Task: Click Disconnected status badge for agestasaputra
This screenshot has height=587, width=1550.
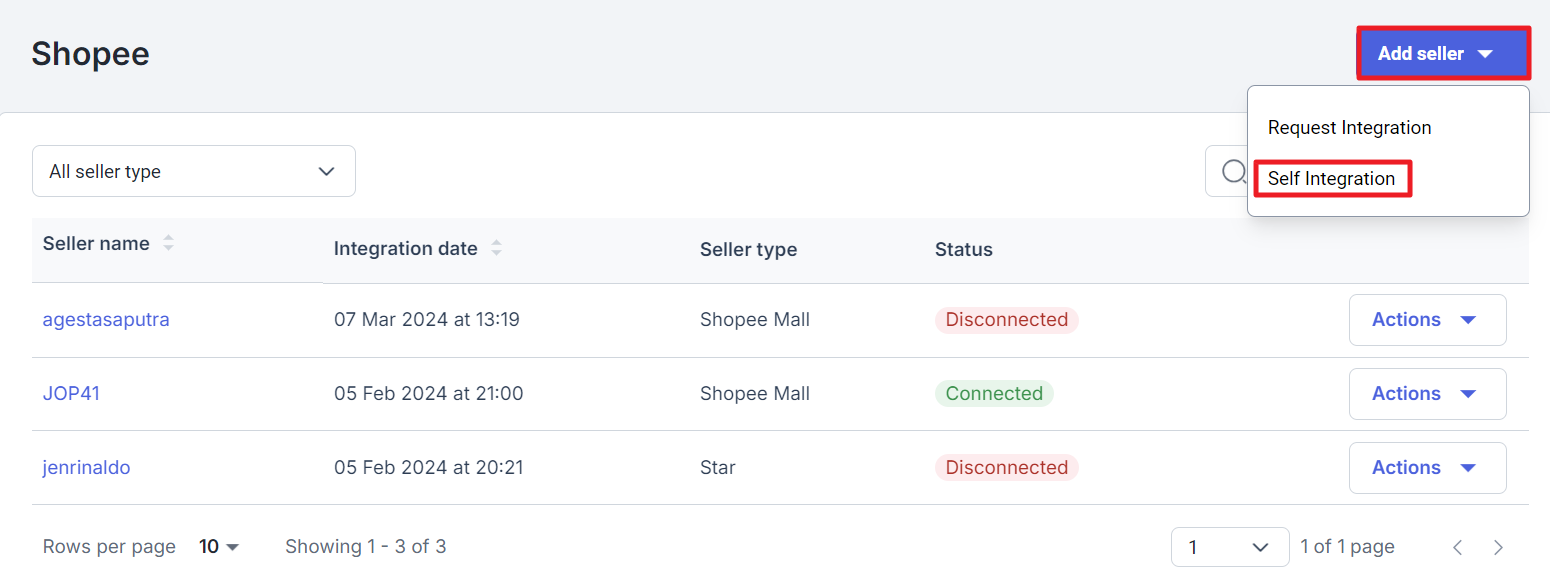Action: click(1006, 320)
